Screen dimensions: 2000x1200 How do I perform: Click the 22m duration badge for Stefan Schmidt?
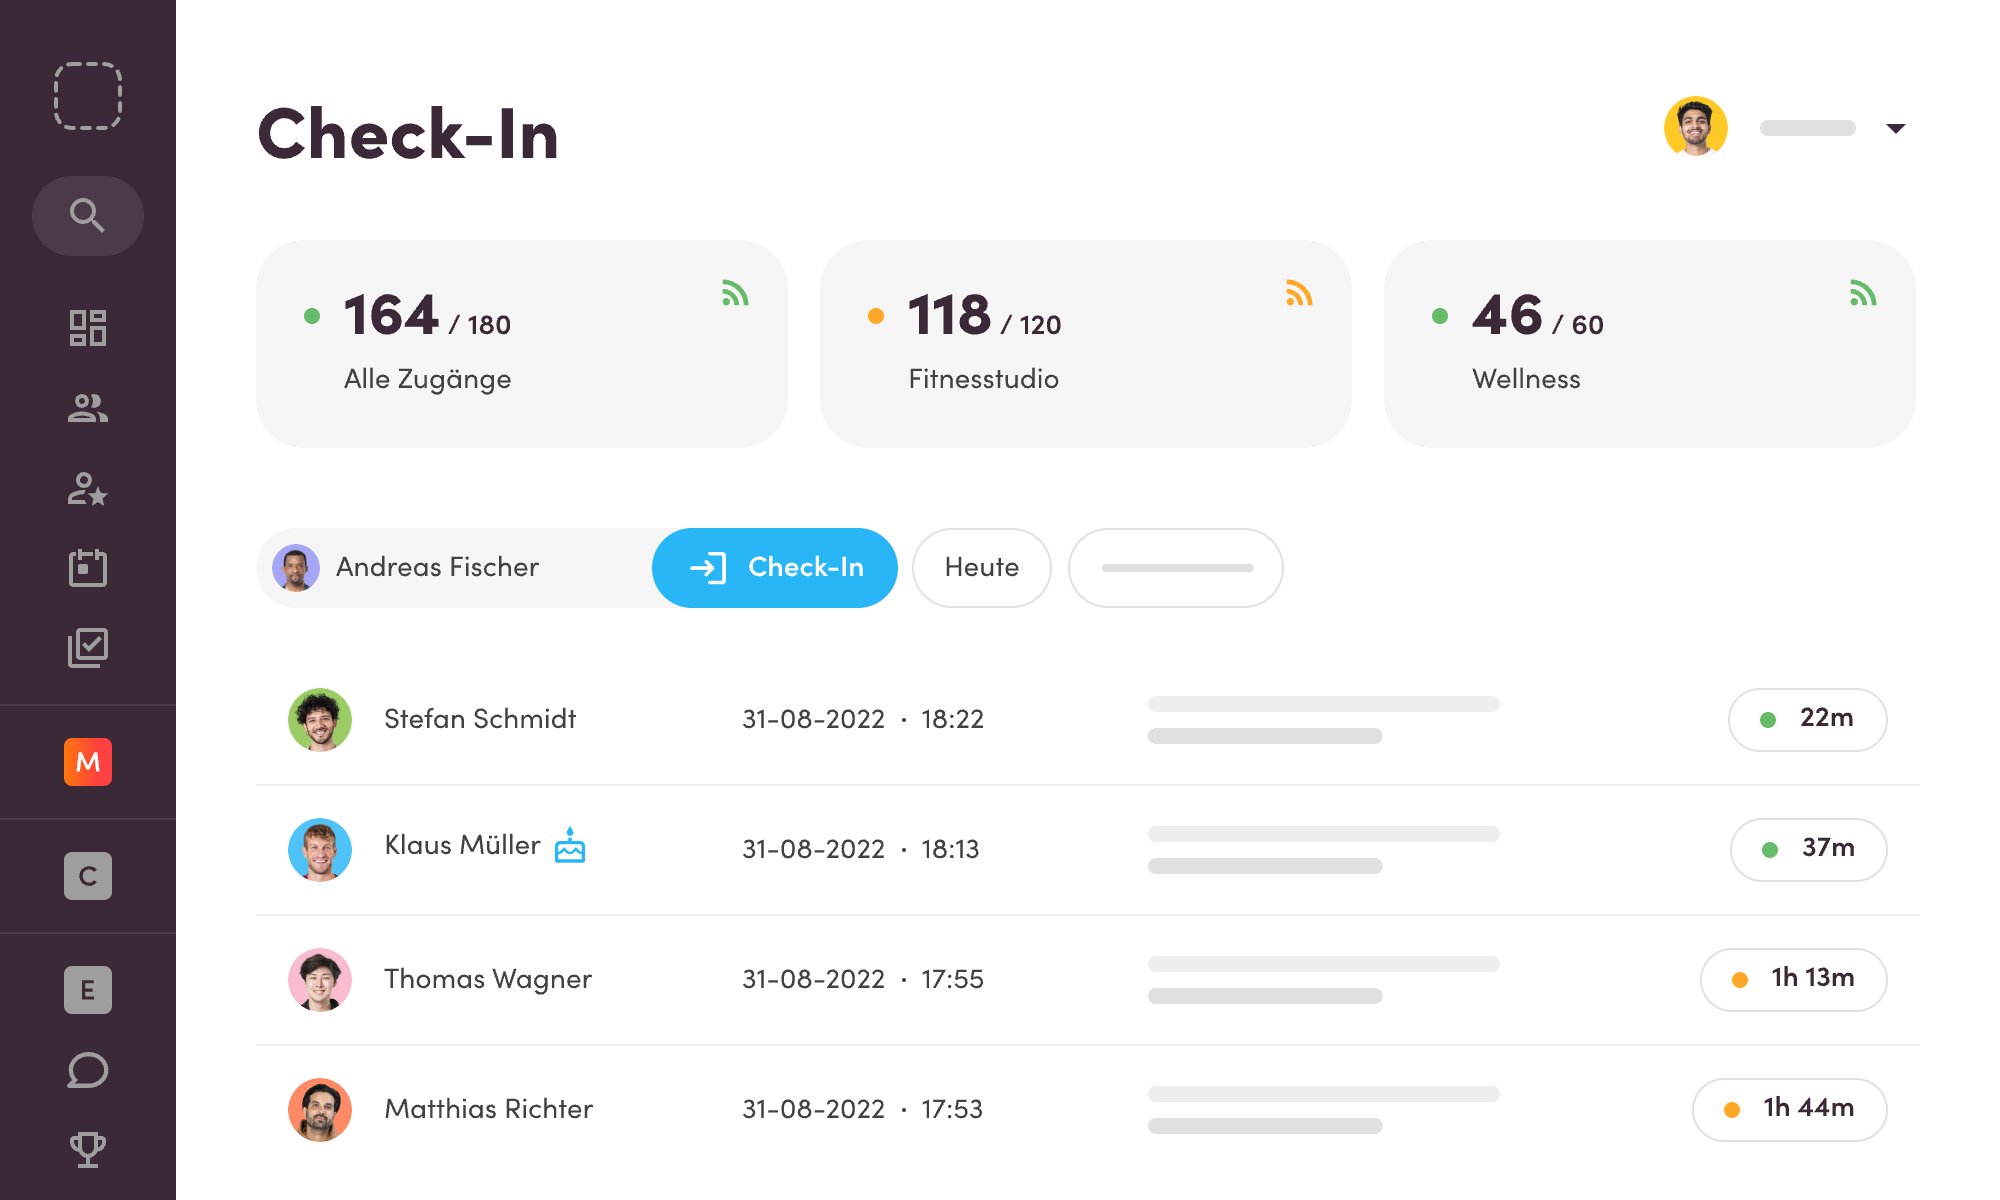pyautogui.click(x=1807, y=719)
